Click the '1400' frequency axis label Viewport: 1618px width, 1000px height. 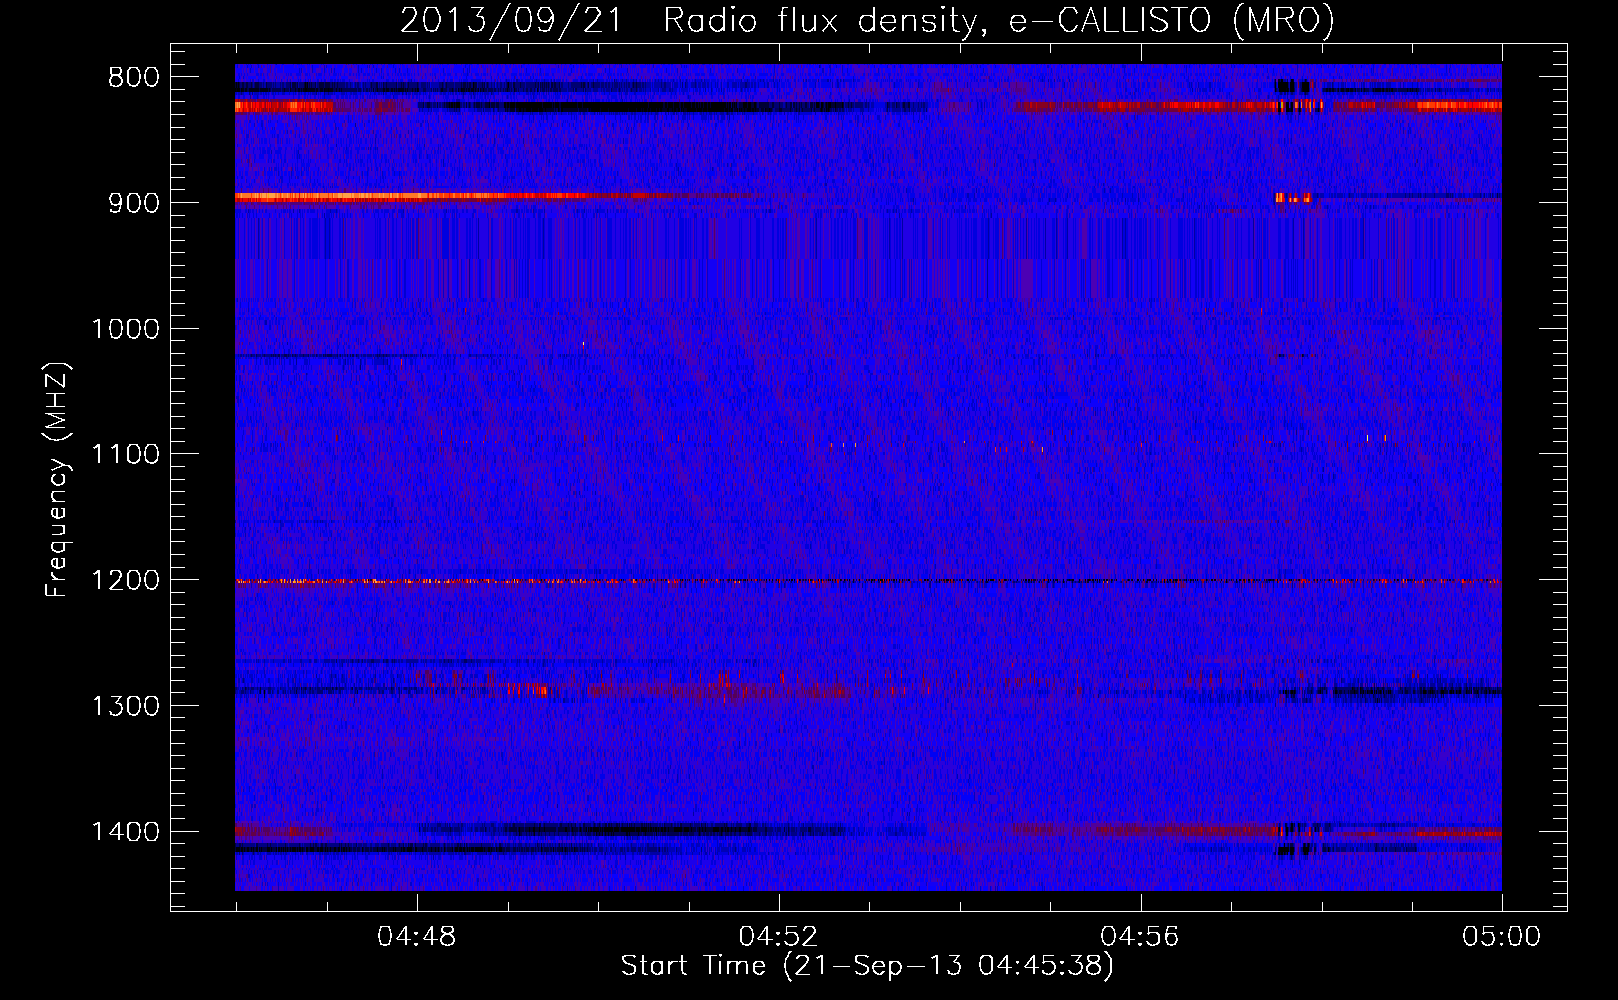[x=125, y=833]
